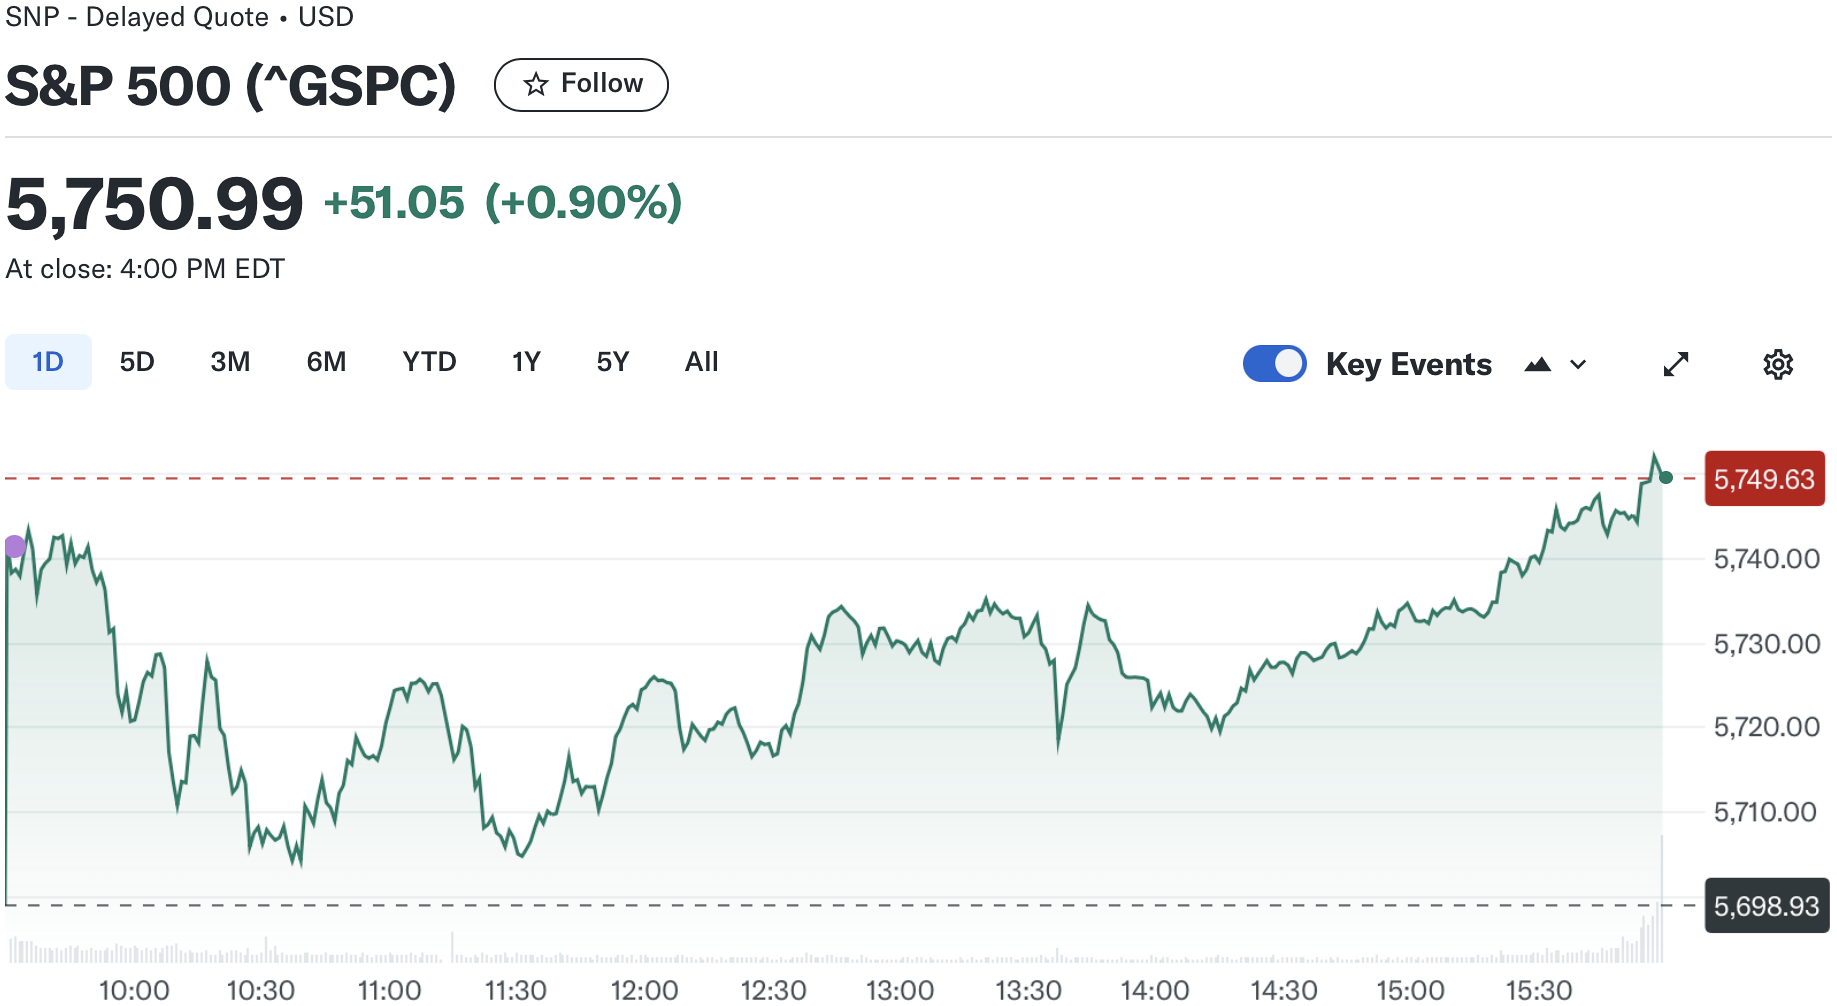The height and width of the screenshot is (1006, 1837).
Task: Switch to 5Y time range
Action: coord(613,362)
